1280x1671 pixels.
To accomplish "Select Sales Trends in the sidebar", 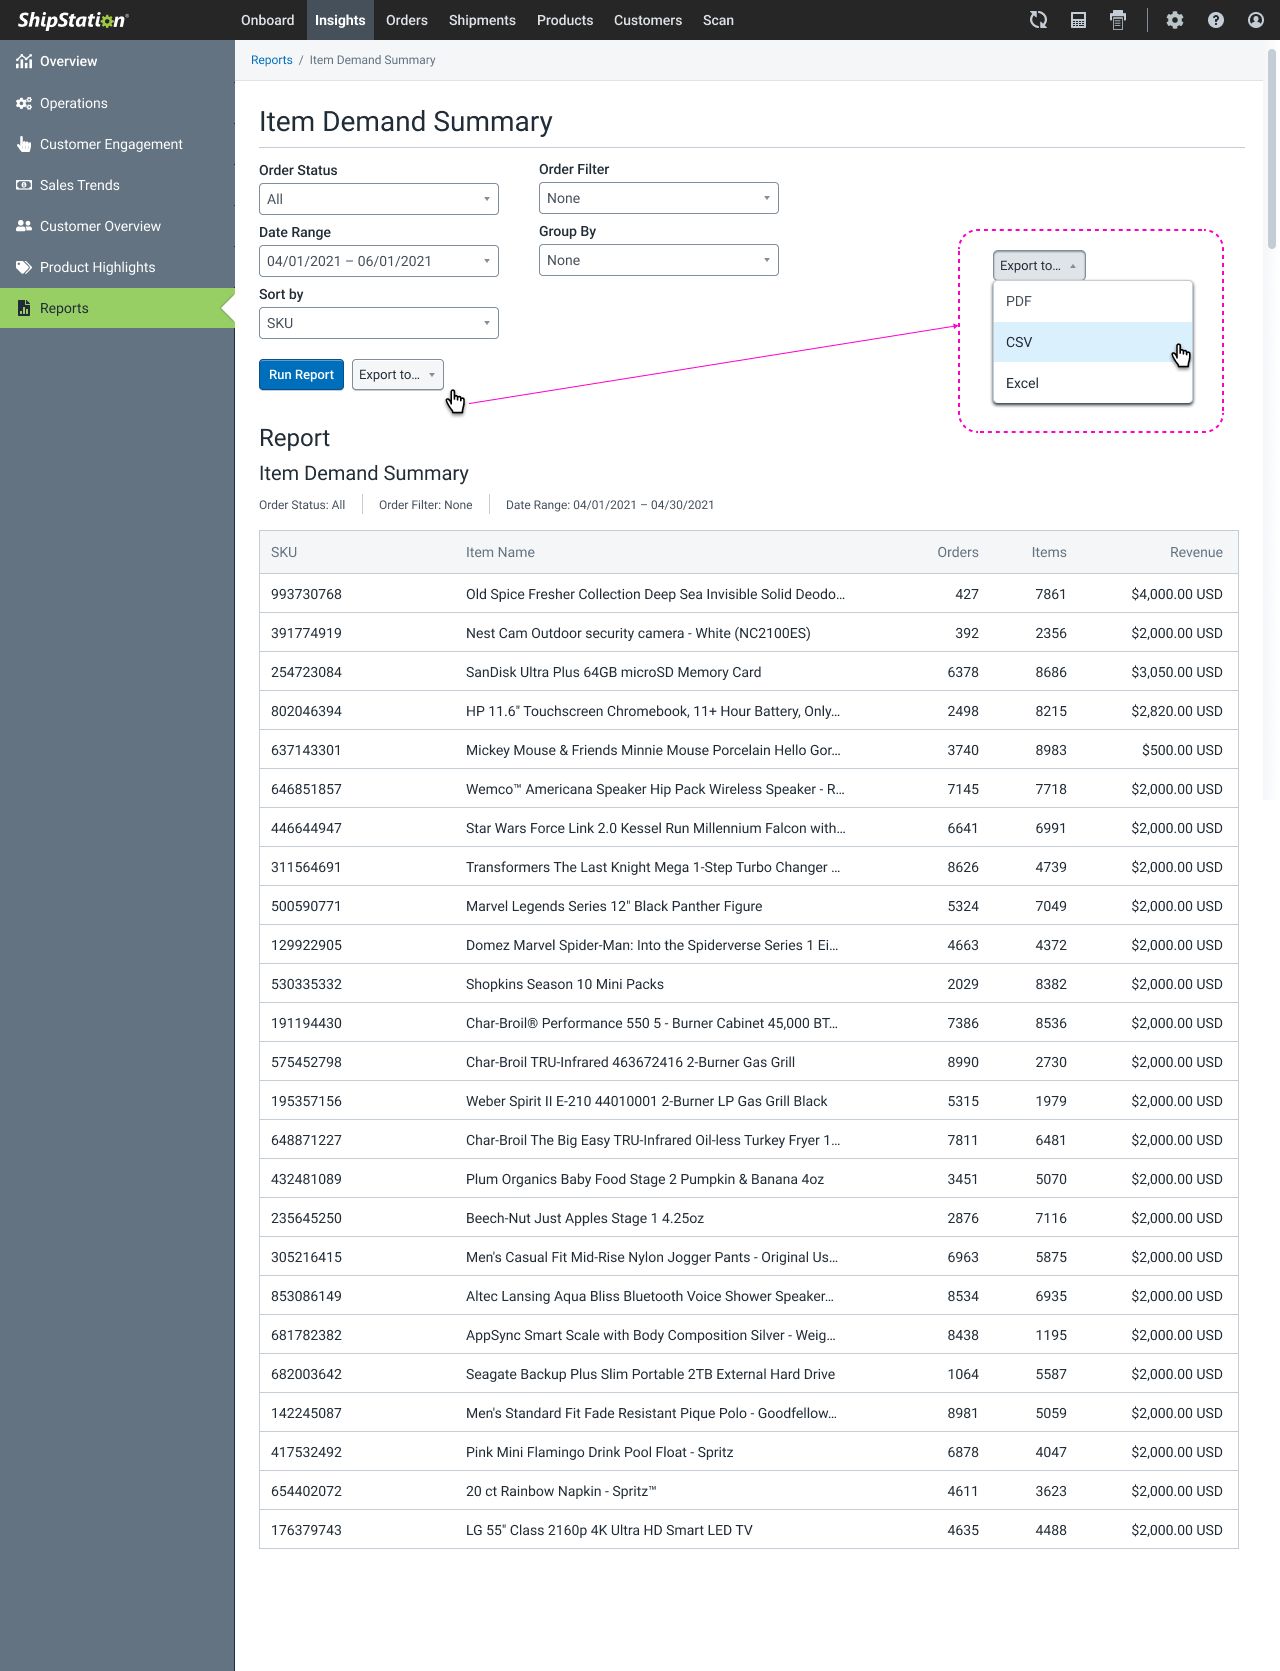I will pyautogui.click(x=117, y=185).
